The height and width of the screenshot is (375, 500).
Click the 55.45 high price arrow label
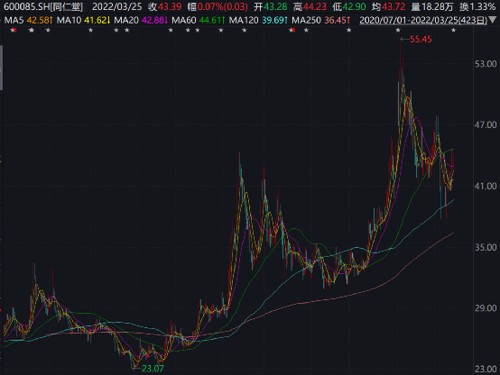click(416, 39)
